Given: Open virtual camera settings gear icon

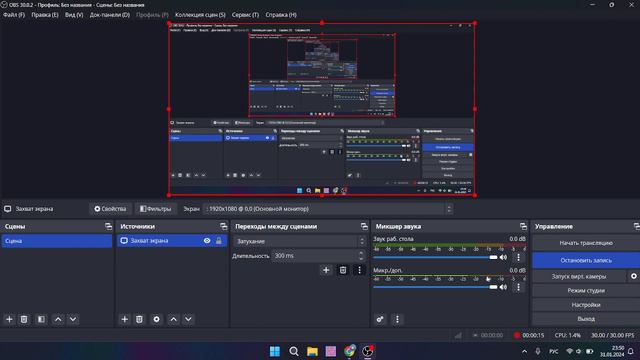Looking at the screenshot, I should pyautogui.click(x=633, y=276).
